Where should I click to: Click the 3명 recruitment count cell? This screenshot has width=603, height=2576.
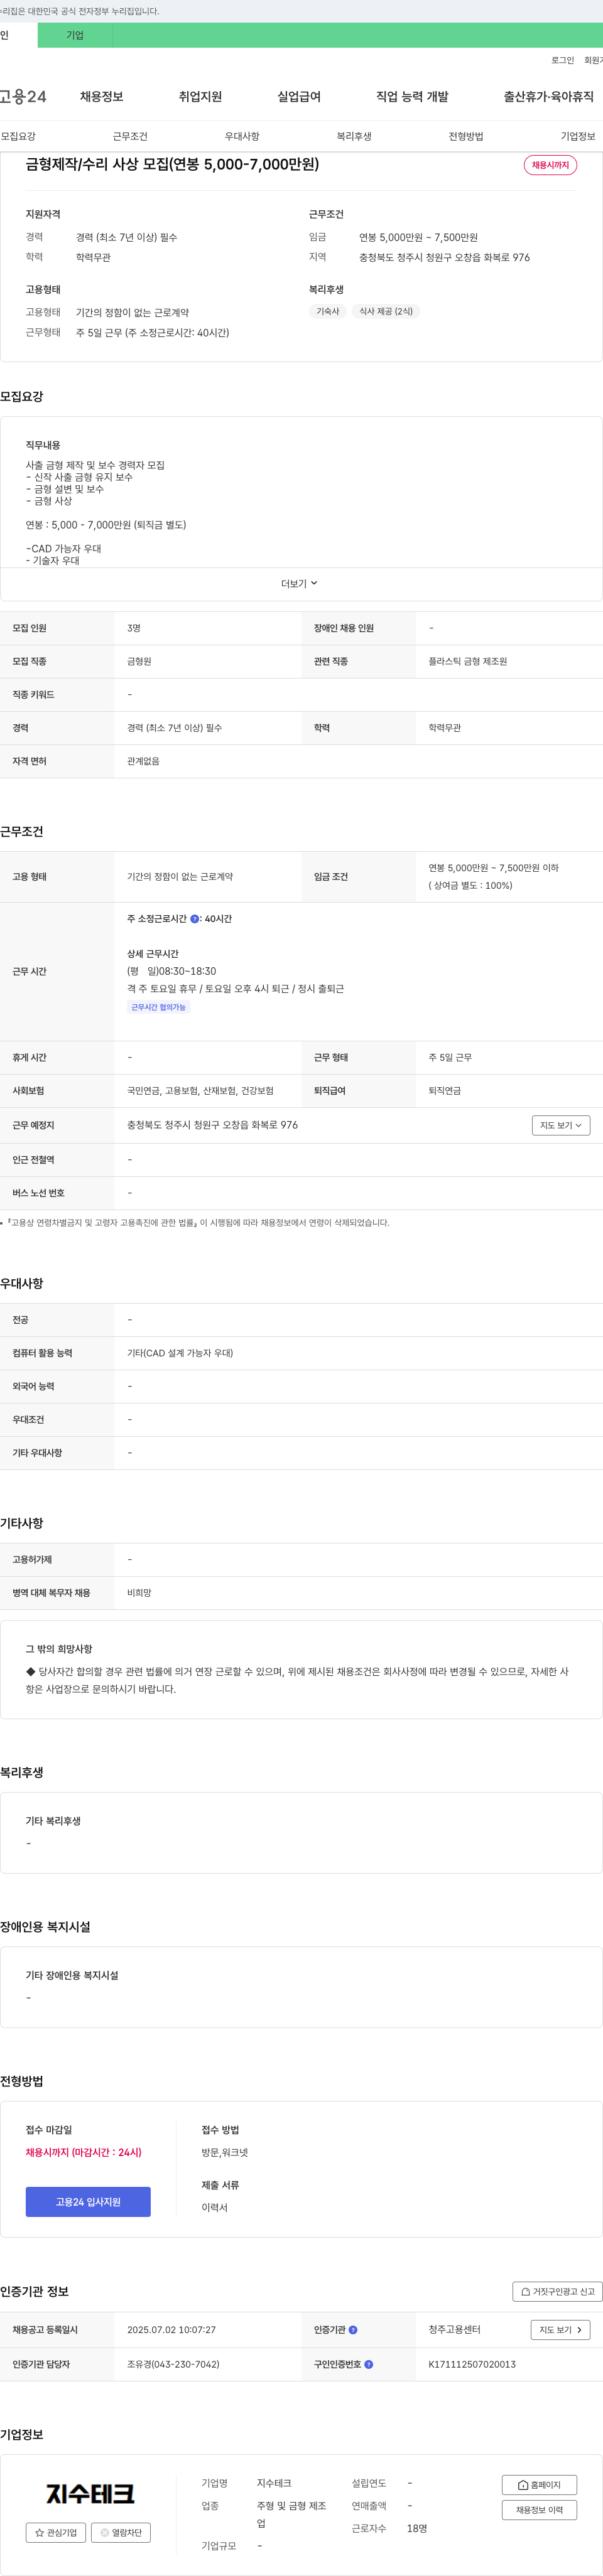(x=134, y=628)
